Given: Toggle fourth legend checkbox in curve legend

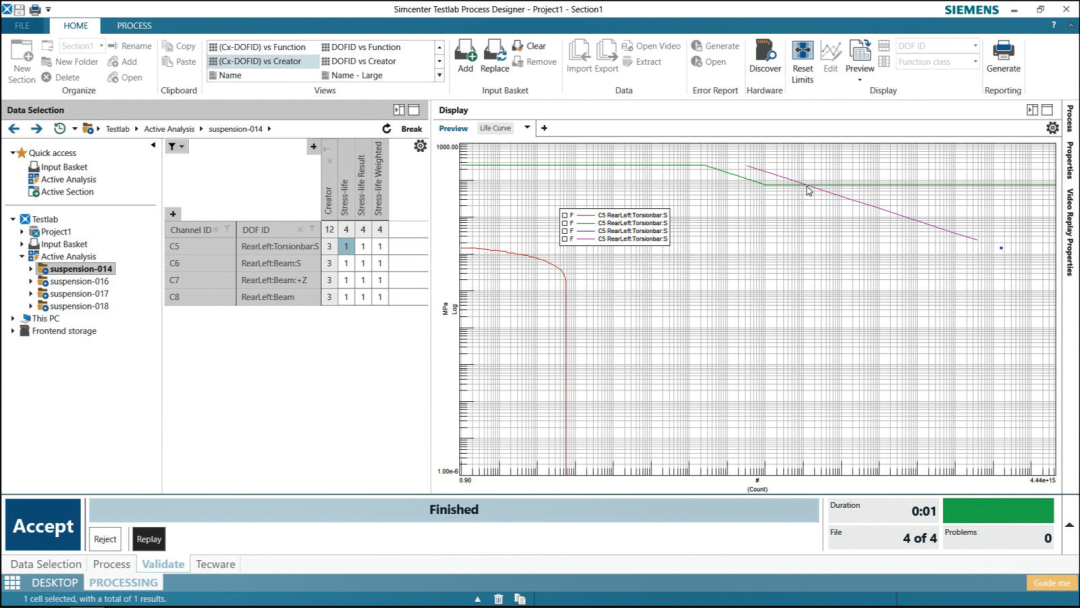Looking at the screenshot, I should coord(565,239).
